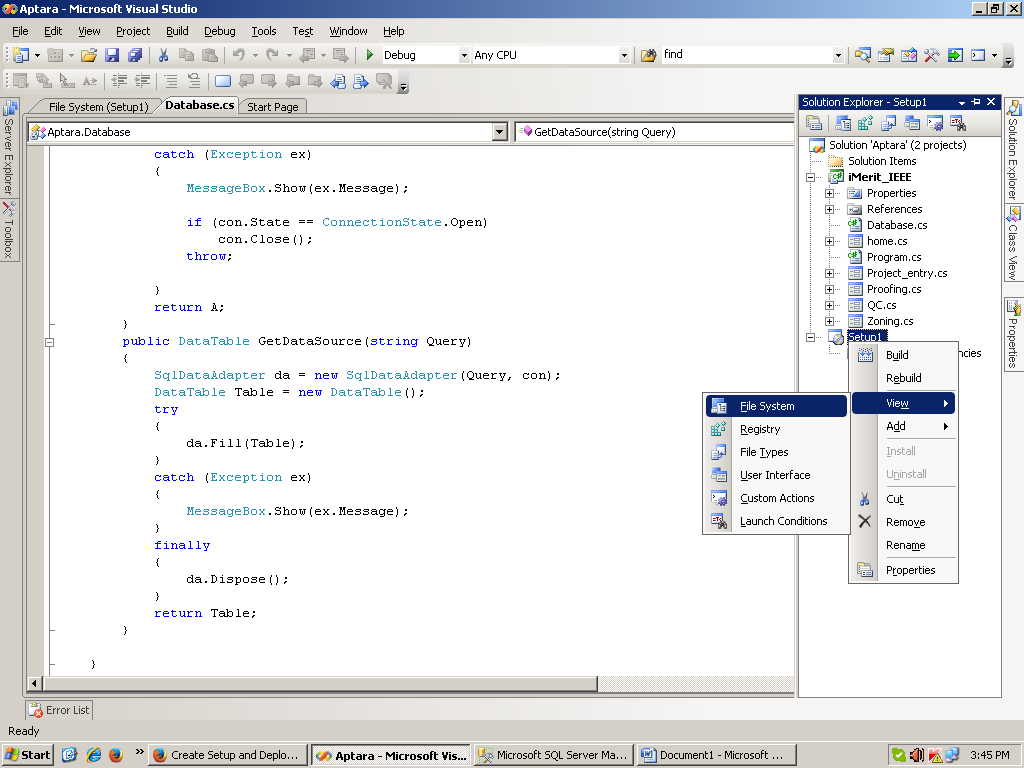Screen dimensions: 1024x768
Task: Start debugging with the green play icon
Action: click(x=370, y=56)
